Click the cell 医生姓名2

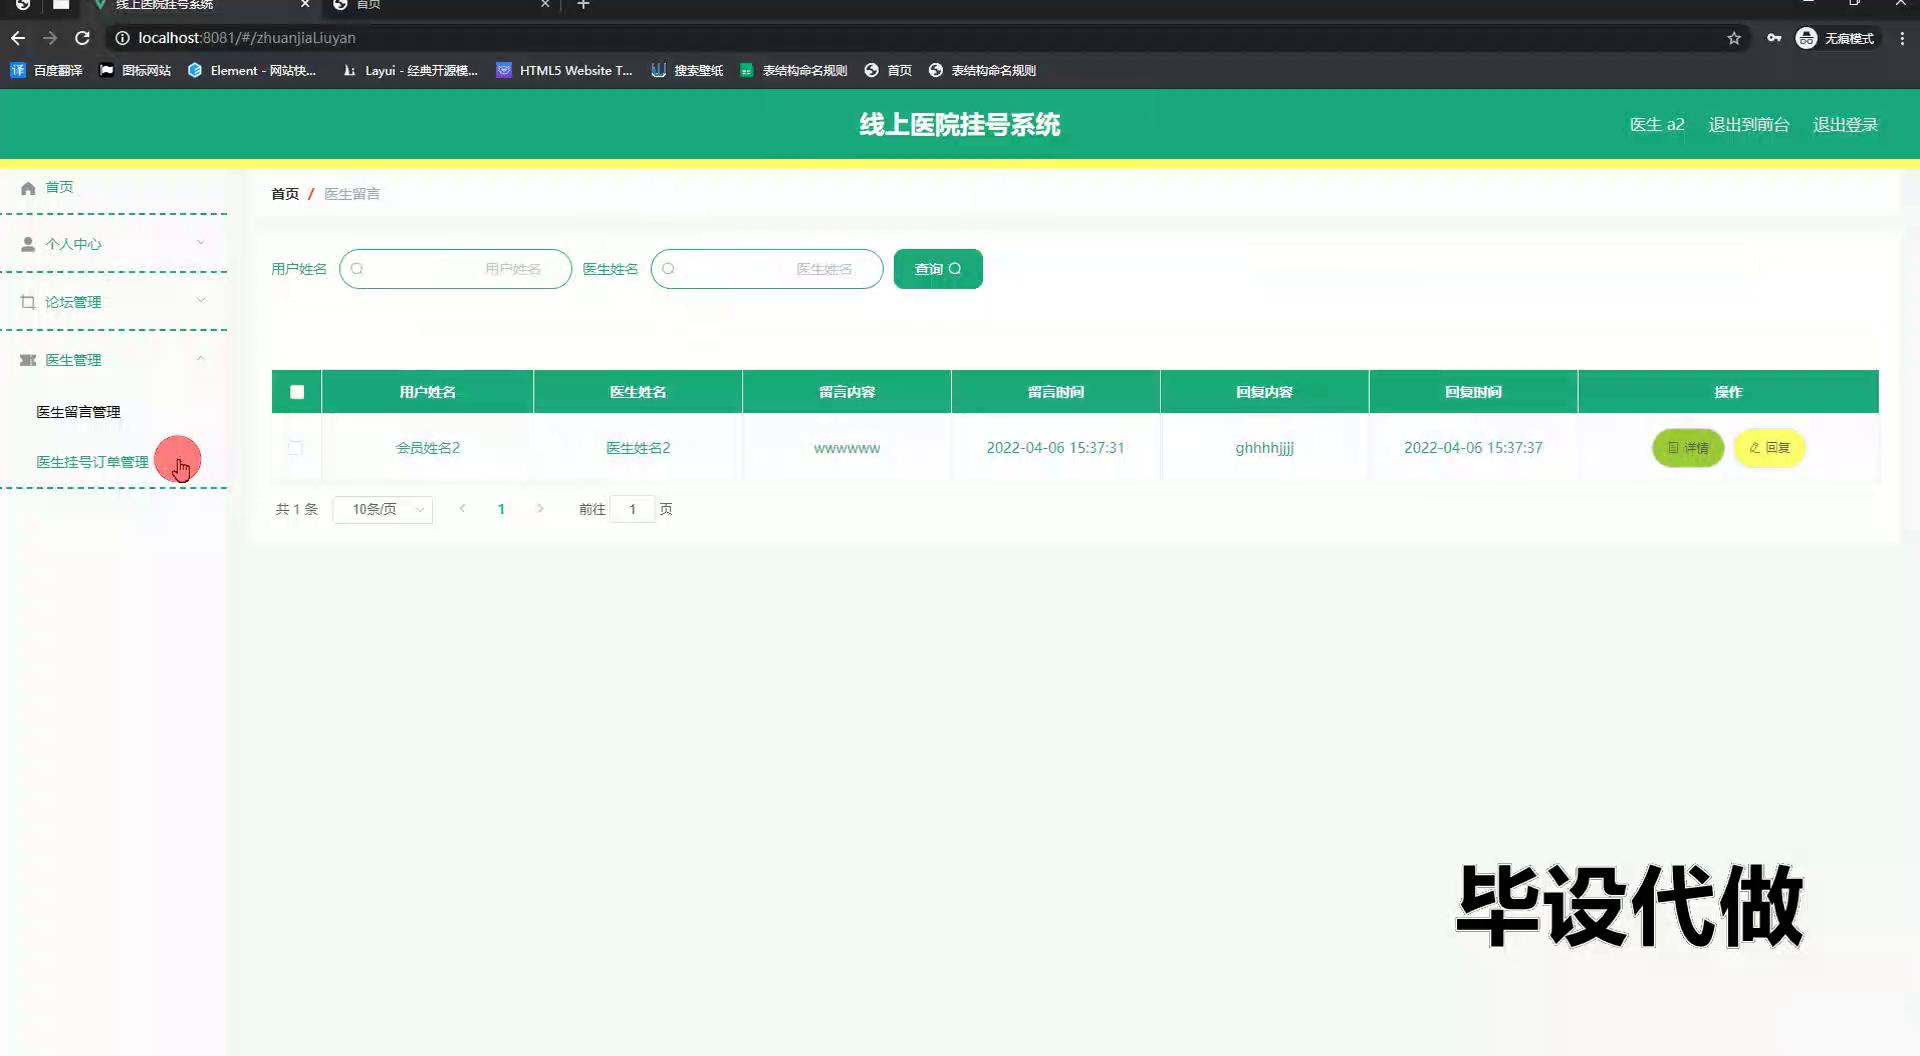[638, 448]
